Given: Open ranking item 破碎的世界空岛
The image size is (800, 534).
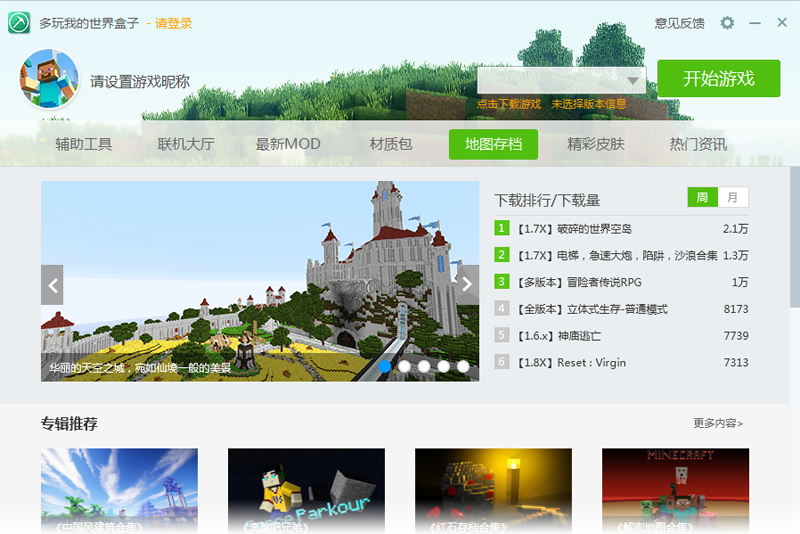Looking at the screenshot, I should point(621,228).
